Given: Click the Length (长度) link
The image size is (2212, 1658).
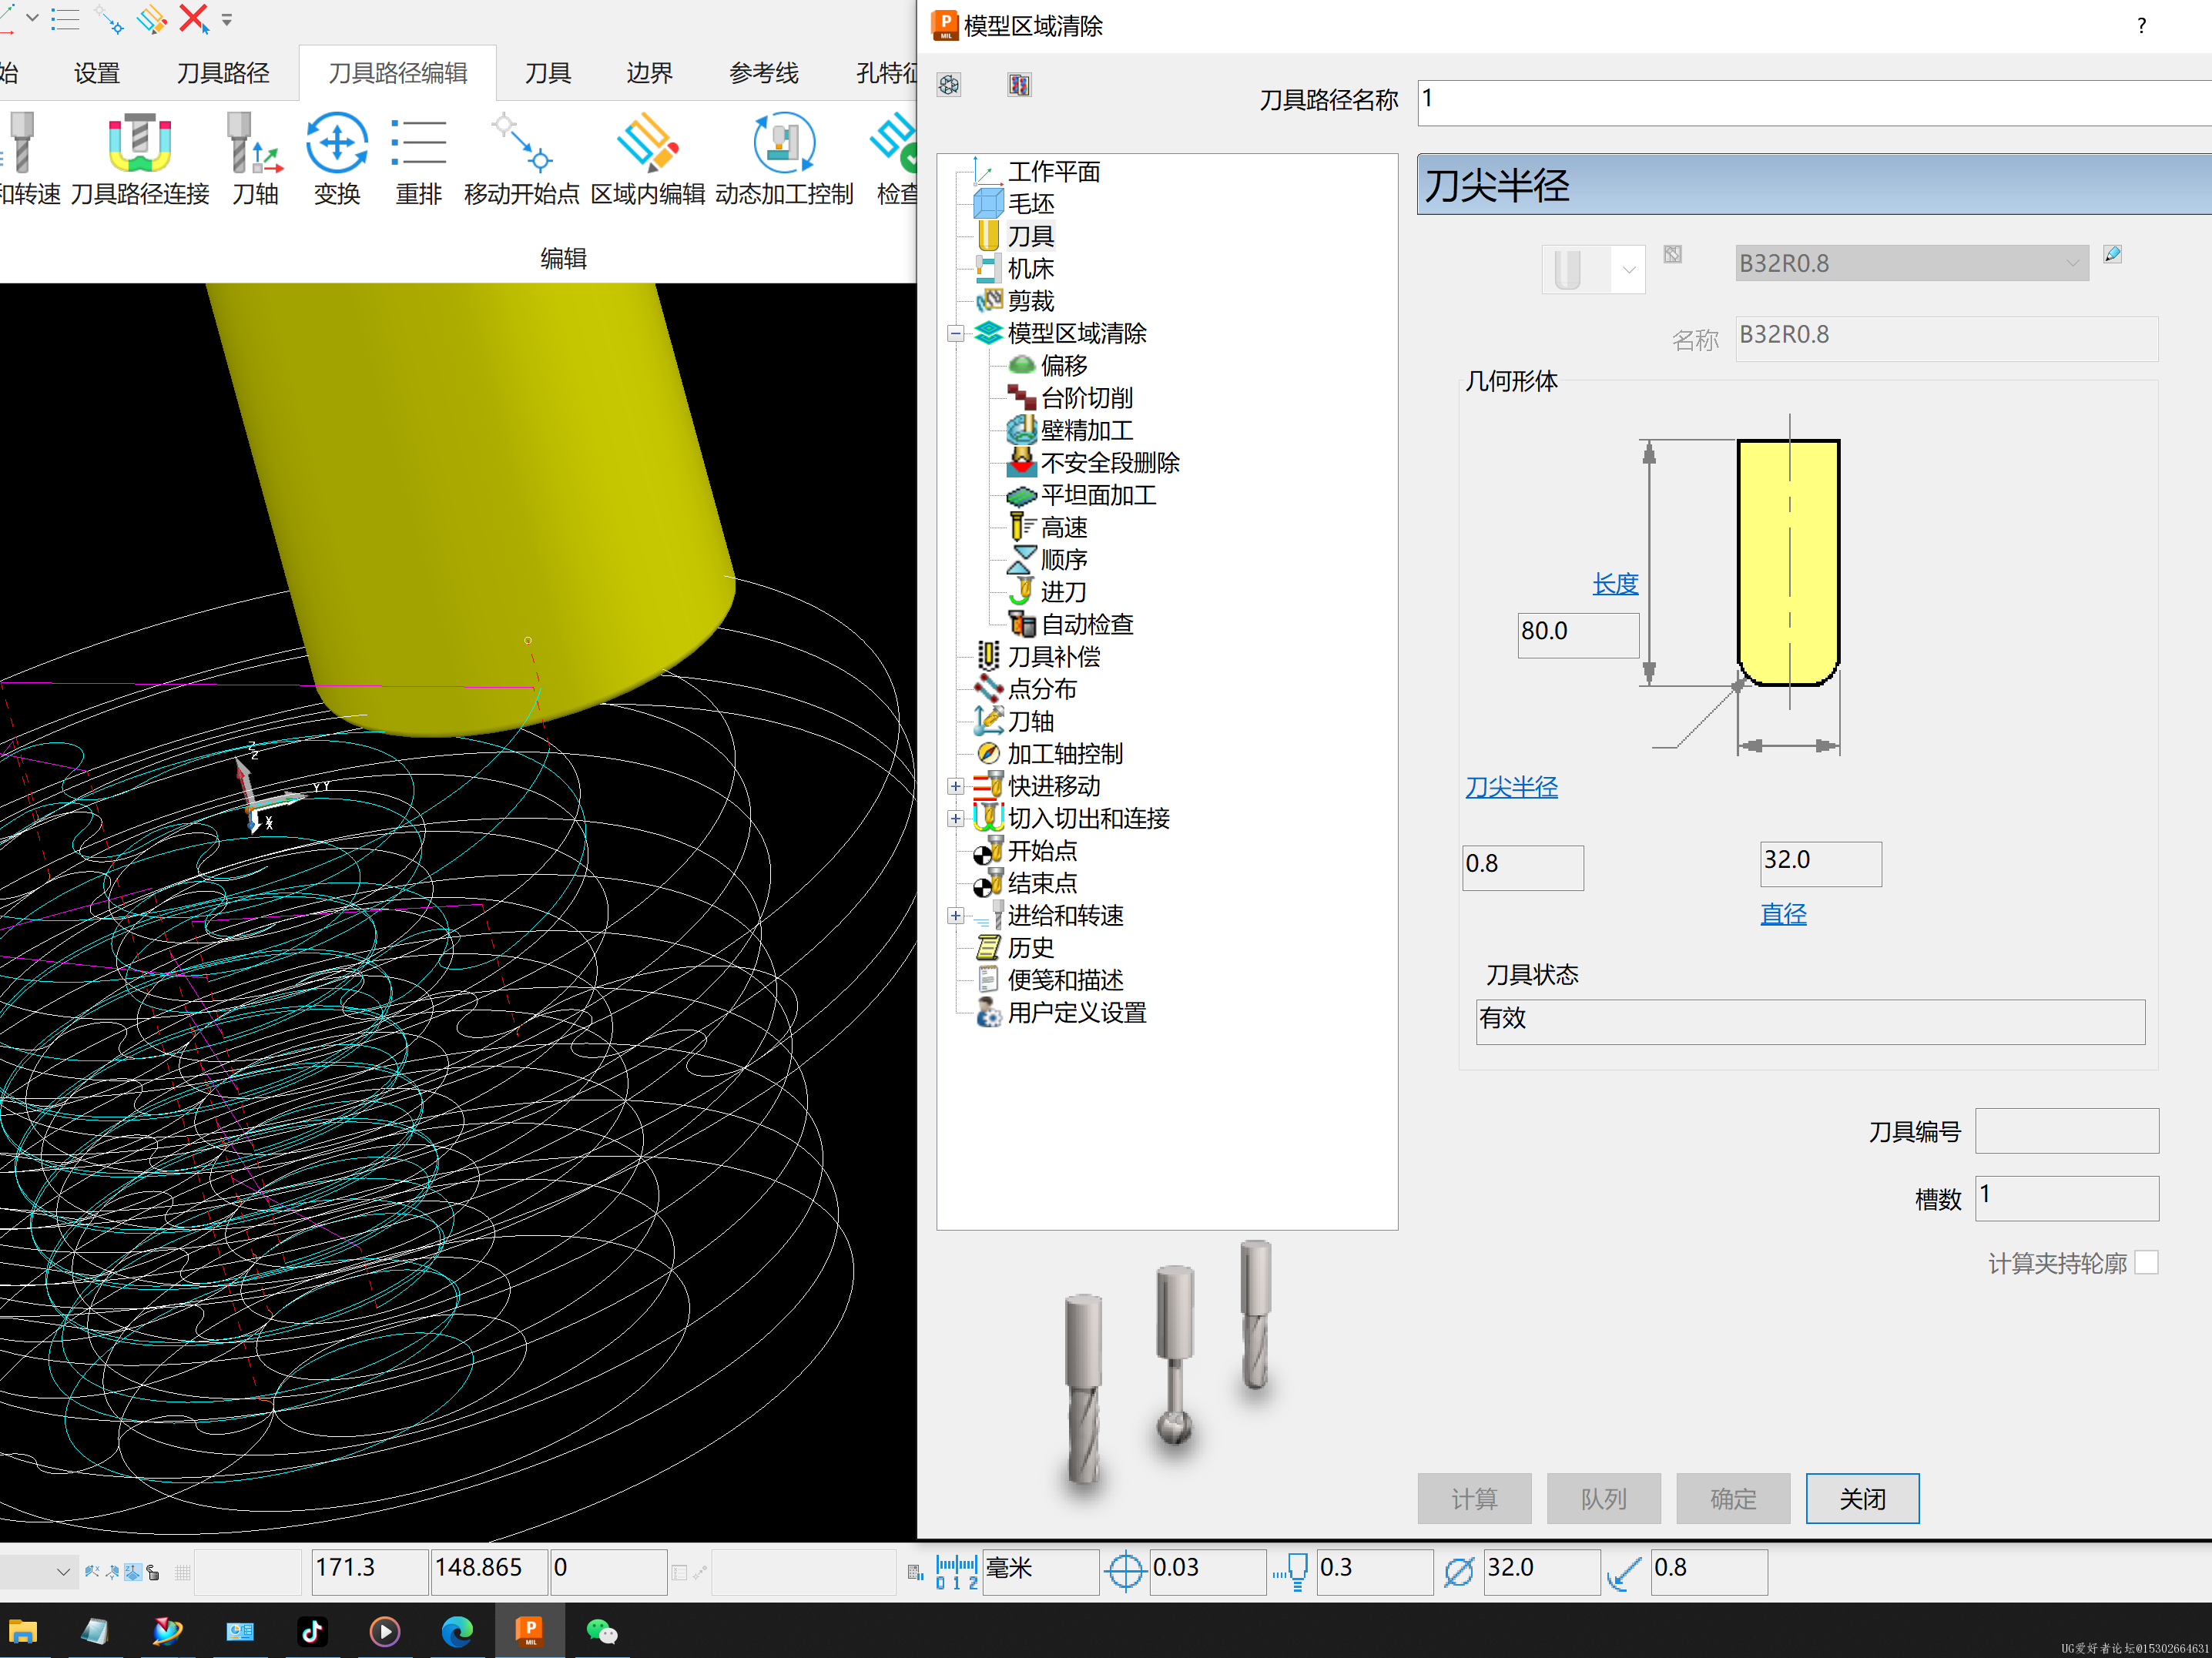Looking at the screenshot, I should [x=1615, y=584].
